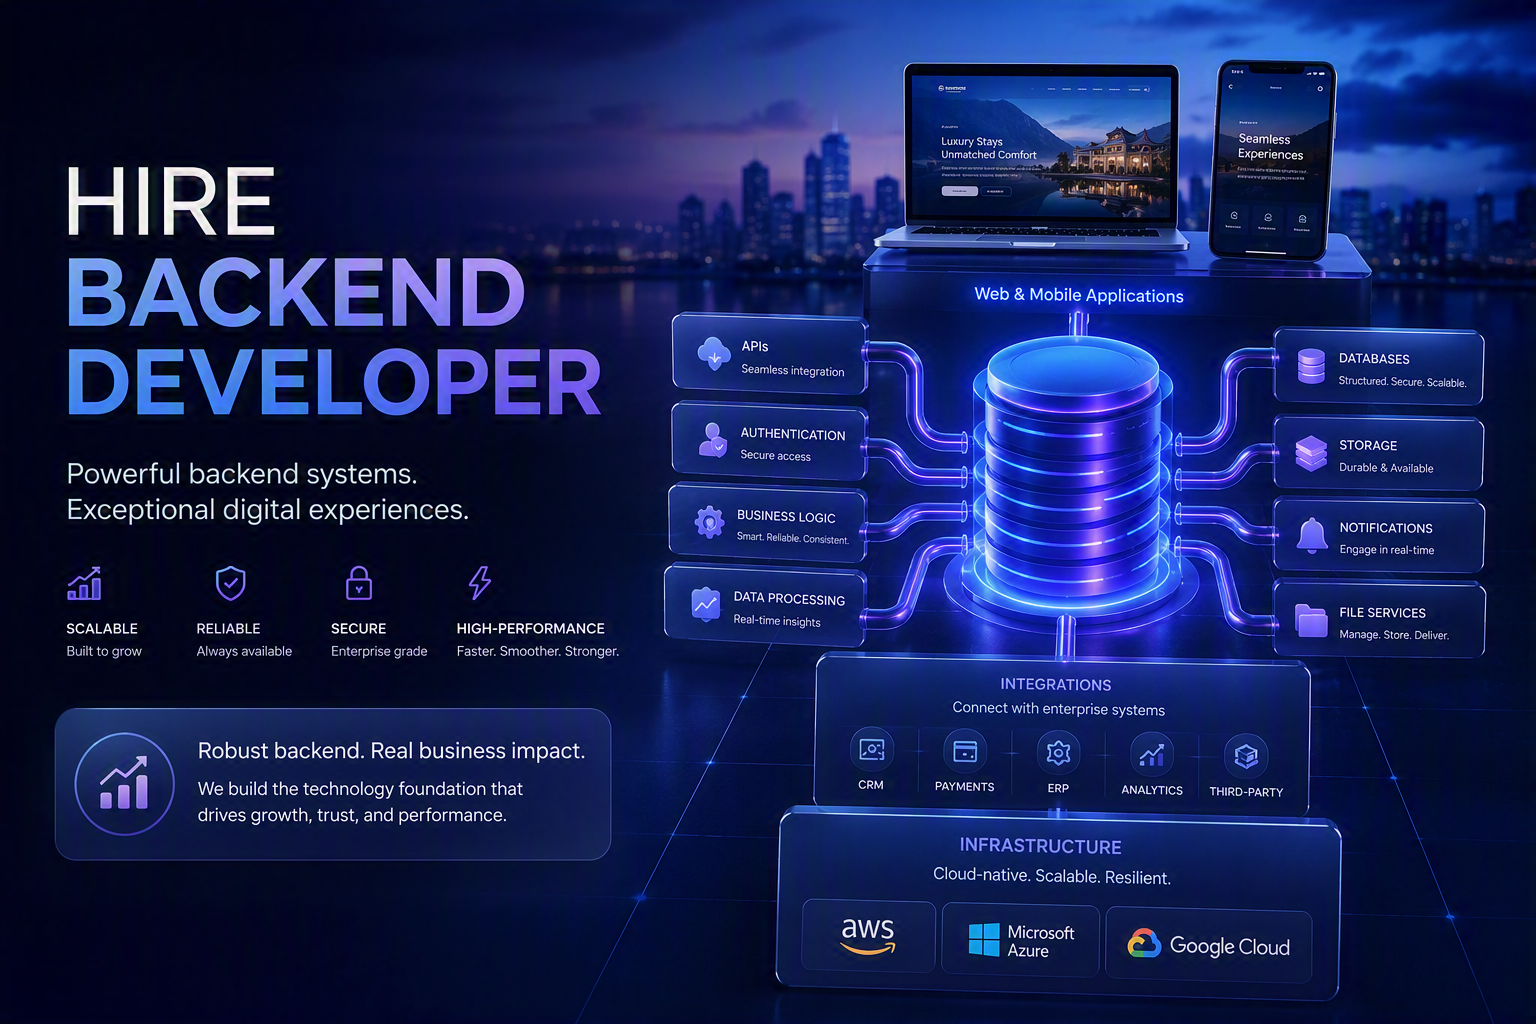Click the Secure padlock icon
1536x1024 pixels.
[359, 582]
